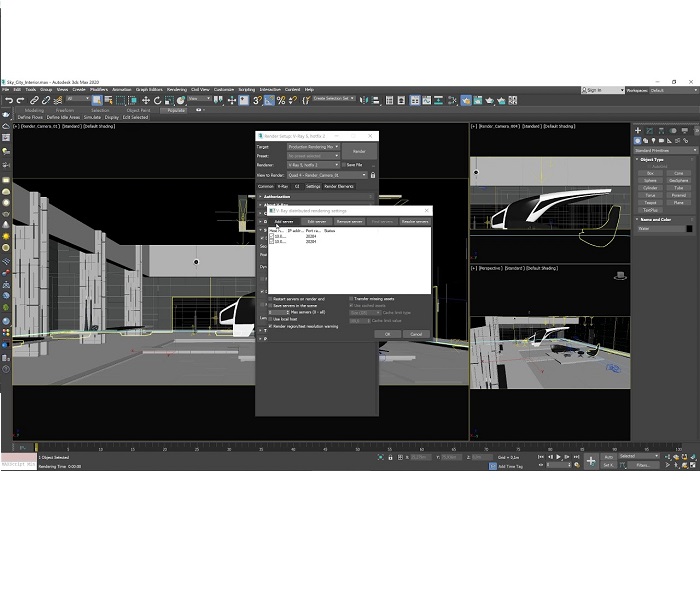Activate Select and Move tool
This screenshot has height=602, width=700.
(x=146, y=100)
